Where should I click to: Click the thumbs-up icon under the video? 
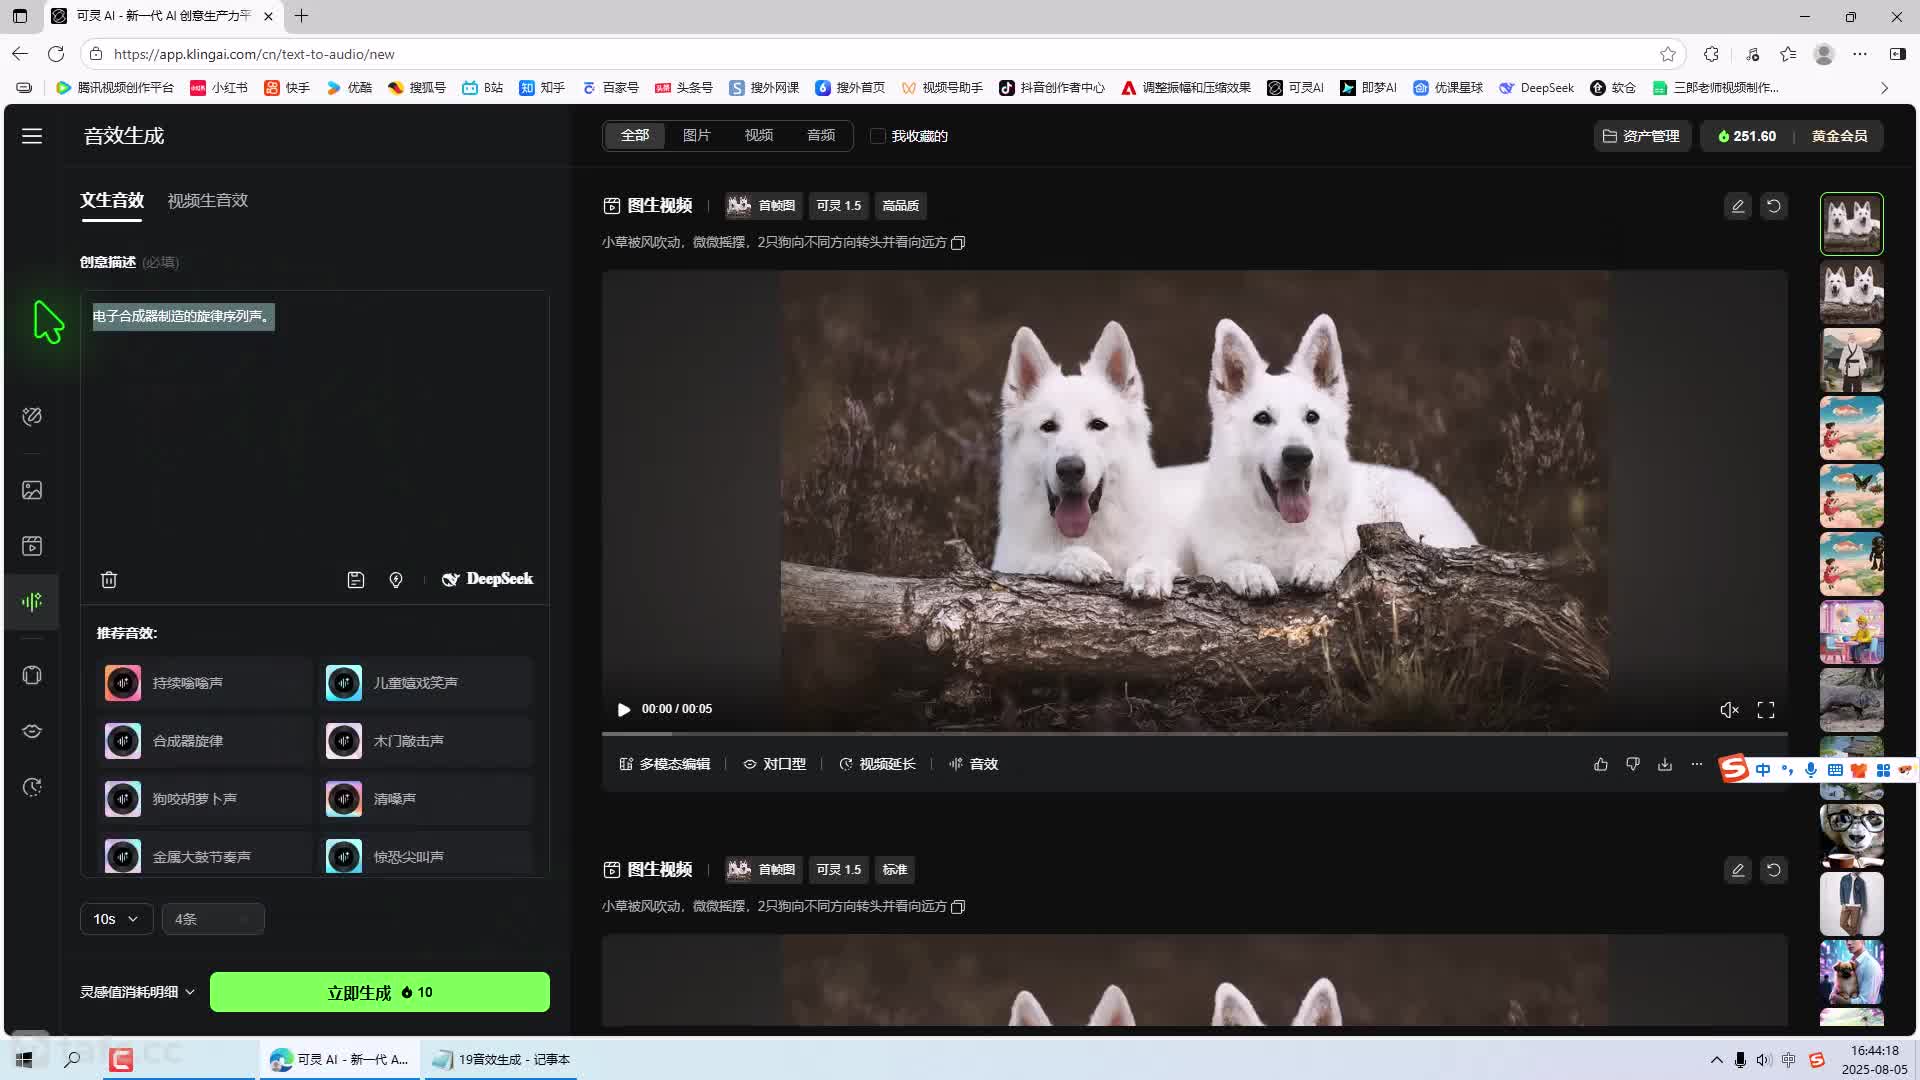tap(1600, 764)
